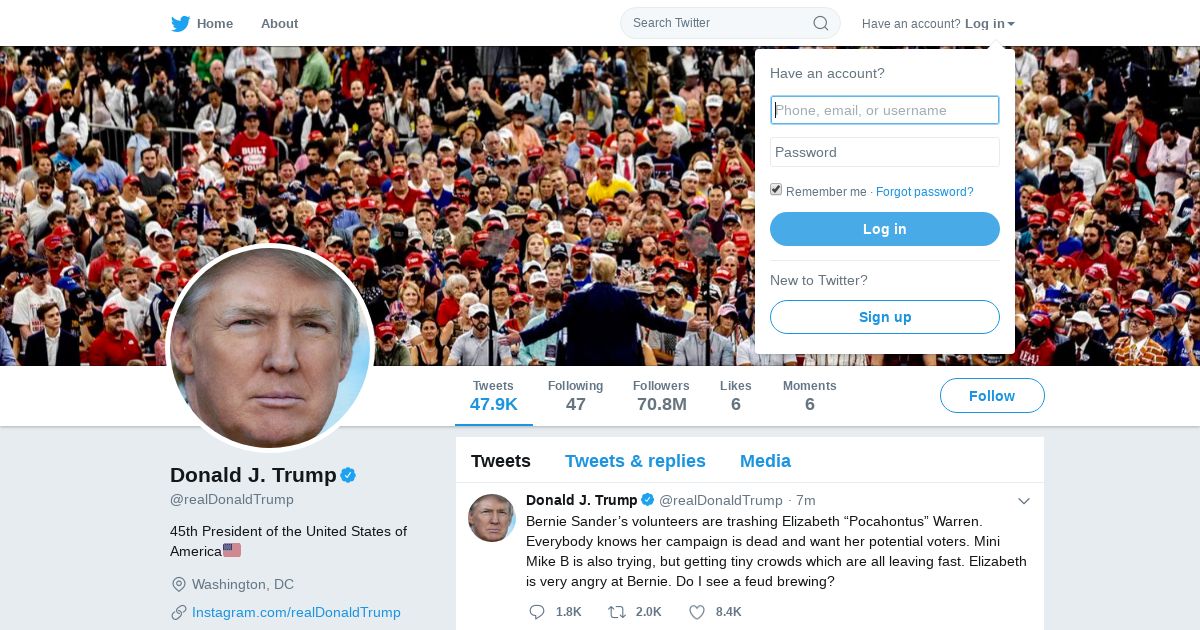This screenshot has height=630, width=1200.
Task: Focus the Password input field
Action: point(885,152)
